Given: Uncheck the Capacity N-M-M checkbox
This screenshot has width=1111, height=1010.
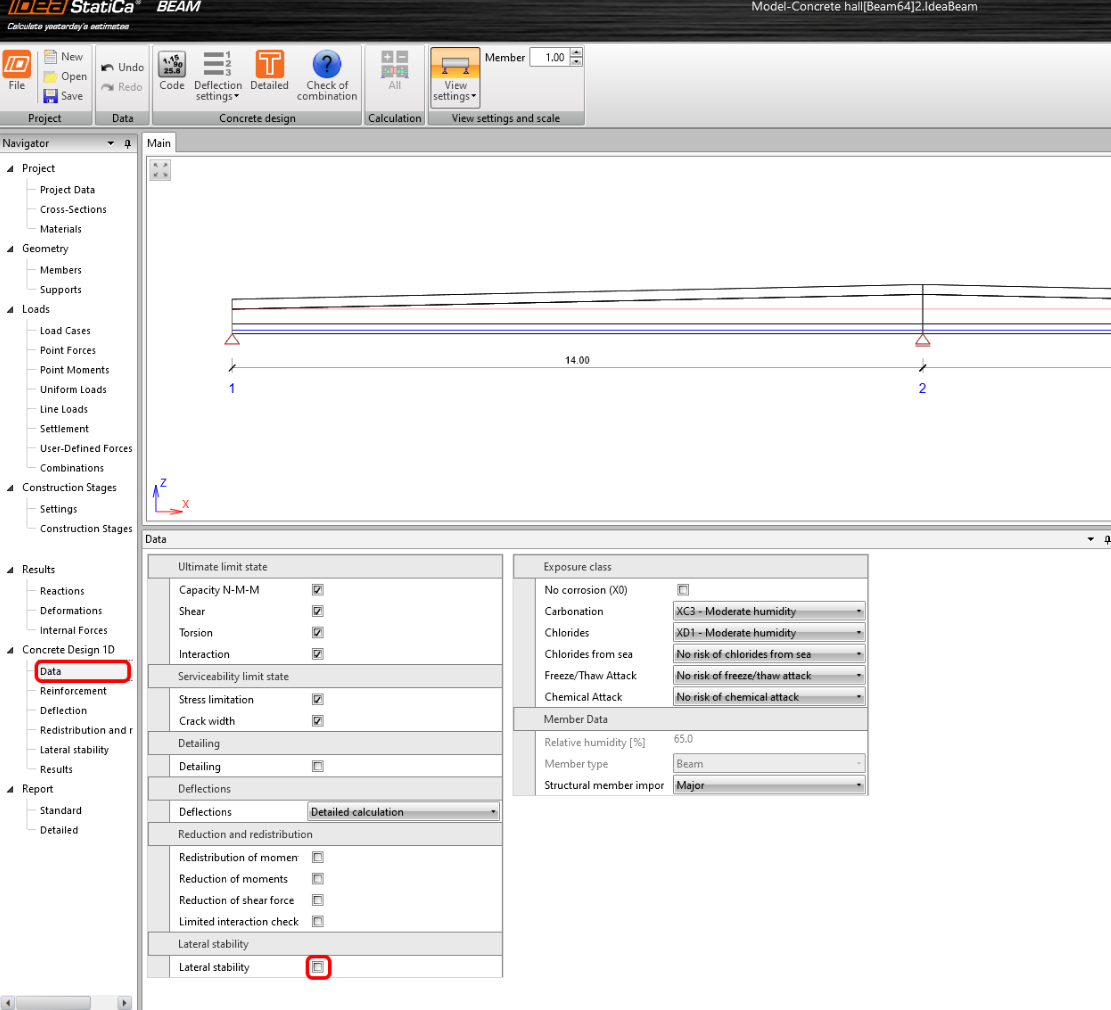Looking at the screenshot, I should click(318, 590).
